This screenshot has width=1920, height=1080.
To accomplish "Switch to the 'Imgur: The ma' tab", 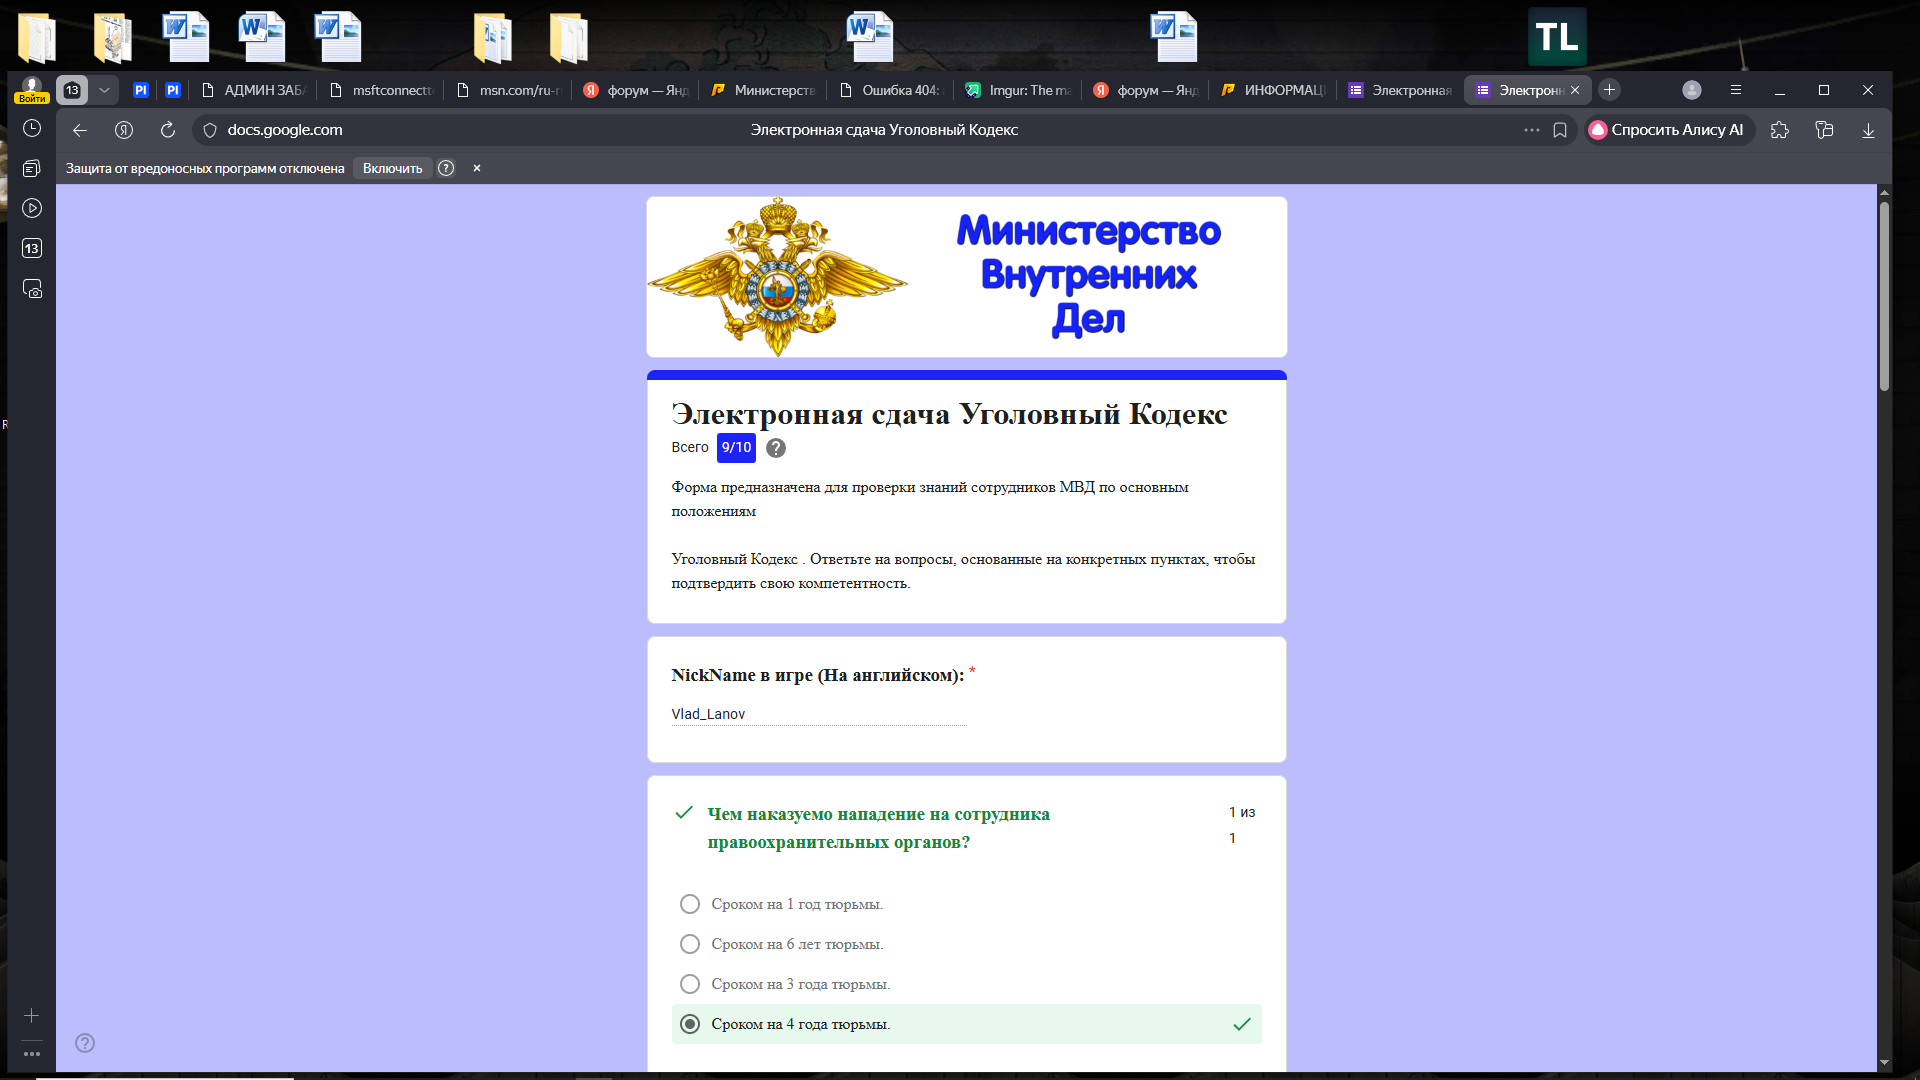I will click(1020, 90).
